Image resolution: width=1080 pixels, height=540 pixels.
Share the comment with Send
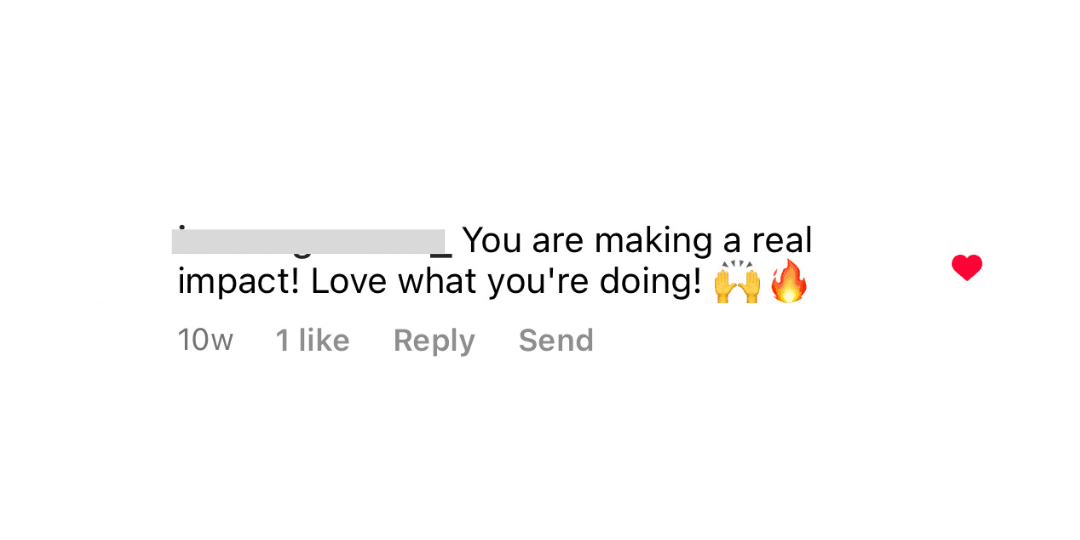tap(555, 341)
